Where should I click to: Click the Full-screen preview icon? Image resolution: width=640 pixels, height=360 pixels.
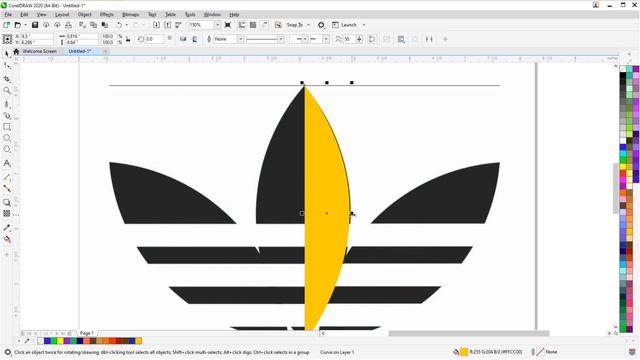228,25
